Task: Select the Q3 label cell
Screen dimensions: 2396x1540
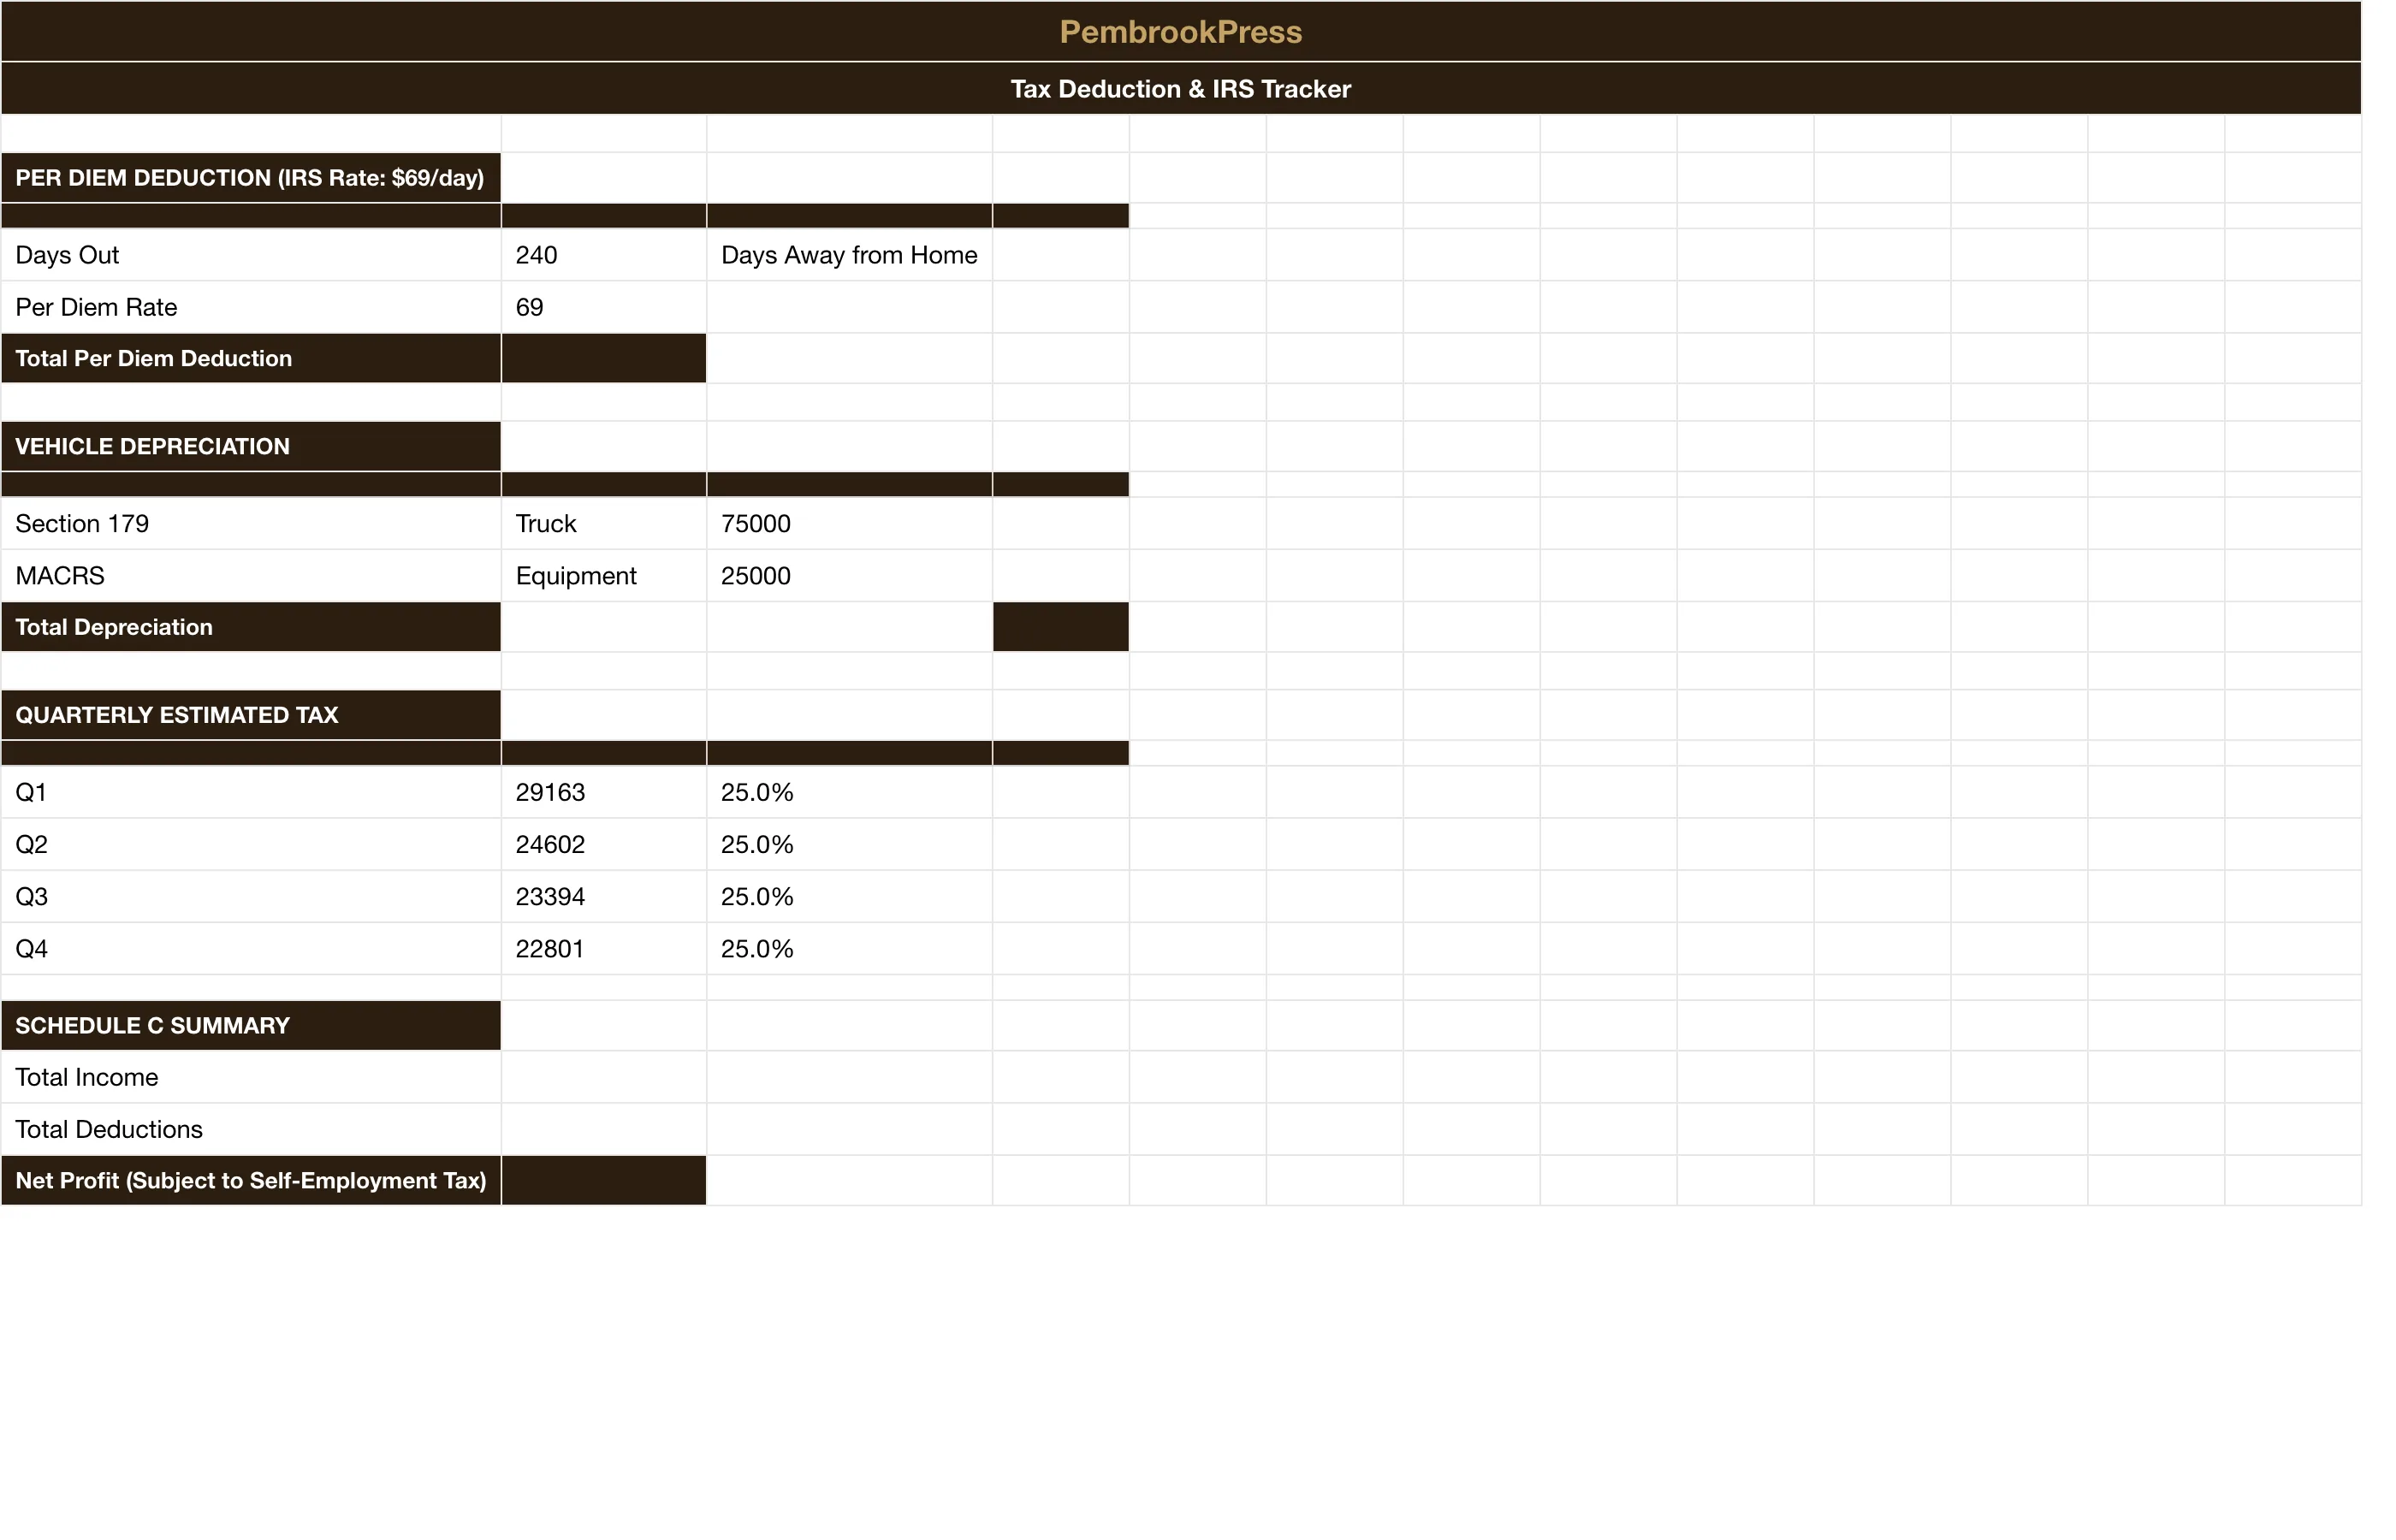Action: click(251, 896)
